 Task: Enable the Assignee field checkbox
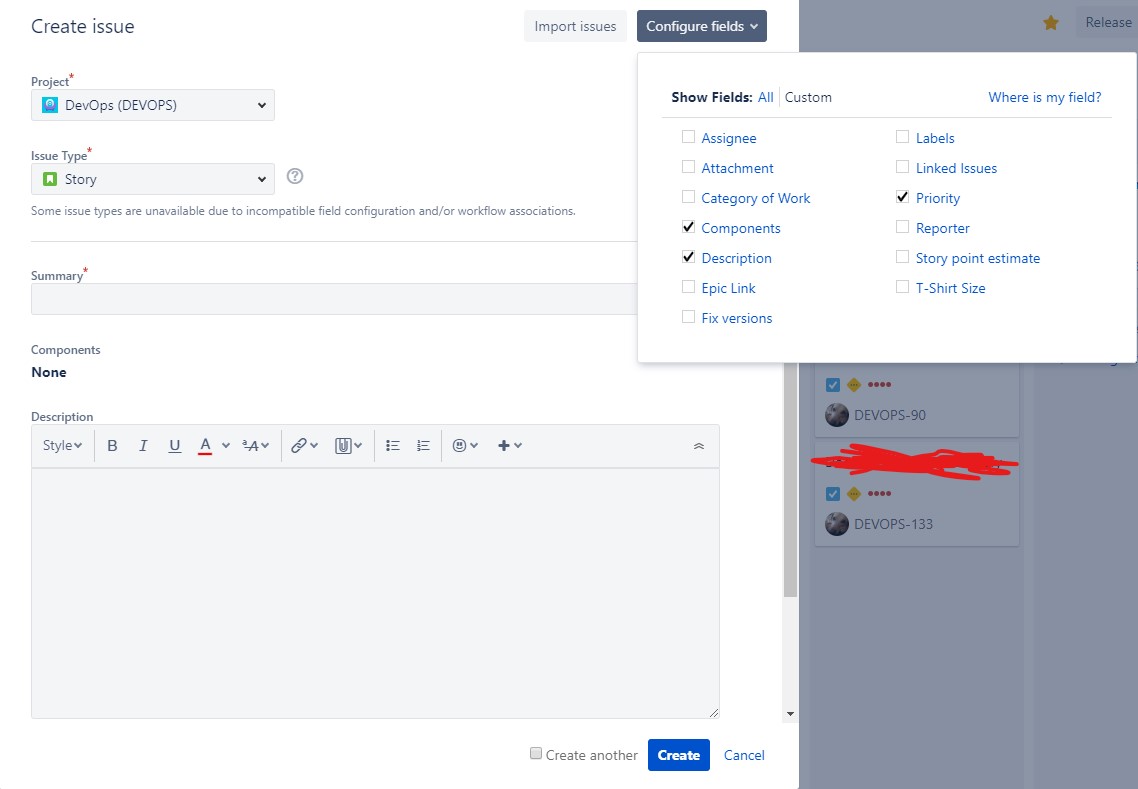coord(688,137)
